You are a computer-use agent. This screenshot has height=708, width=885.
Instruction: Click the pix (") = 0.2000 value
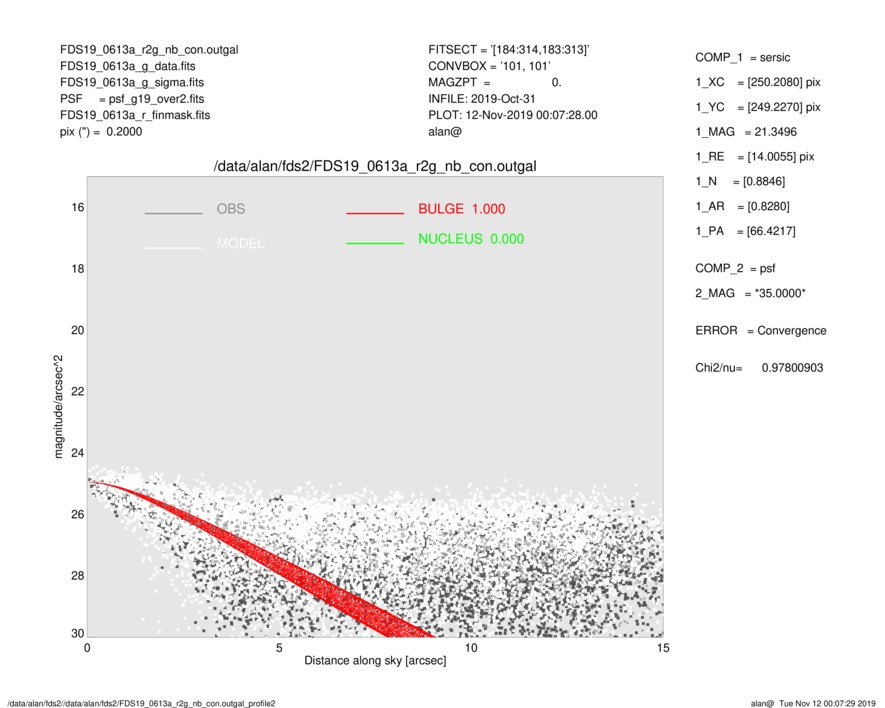101,132
